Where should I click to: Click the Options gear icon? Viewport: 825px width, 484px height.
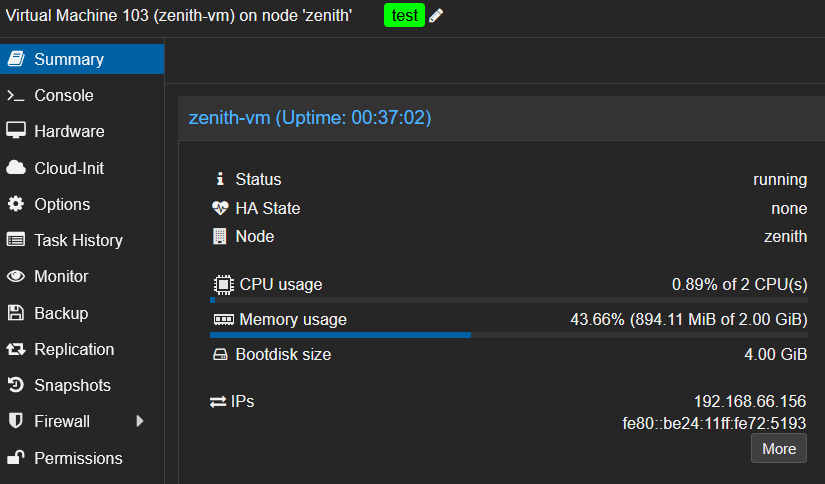[x=15, y=204]
